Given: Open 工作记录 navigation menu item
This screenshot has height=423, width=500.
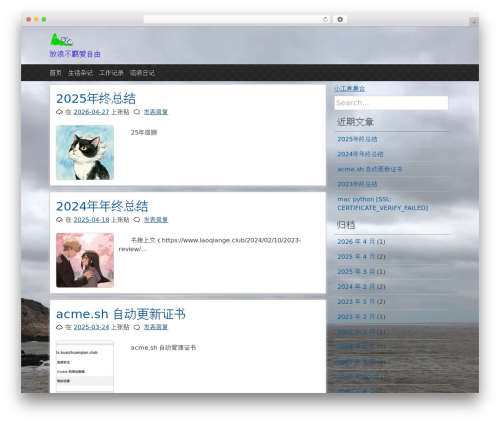Looking at the screenshot, I should (x=111, y=73).
